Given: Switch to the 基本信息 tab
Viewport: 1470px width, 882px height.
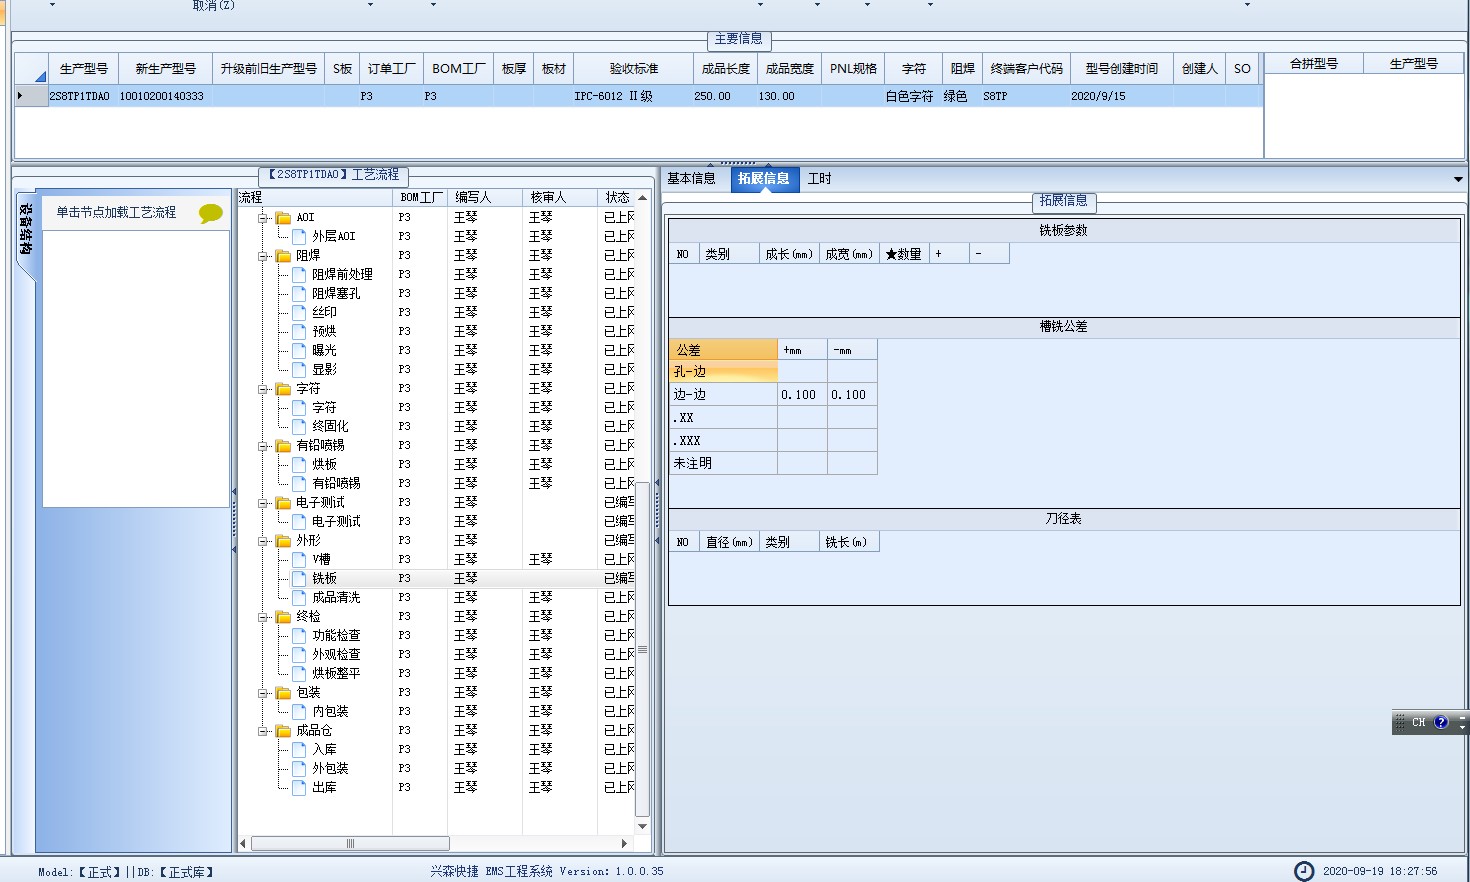Looking at the screenshot, I should pos(691,179).
